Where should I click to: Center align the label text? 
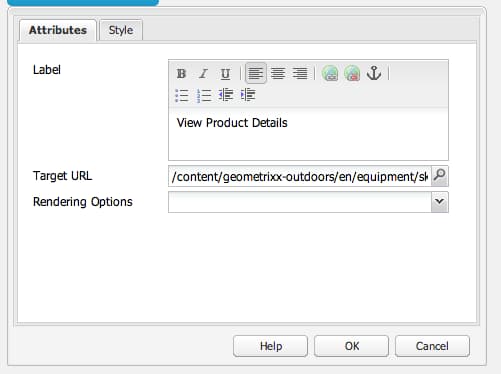(278, 73)
